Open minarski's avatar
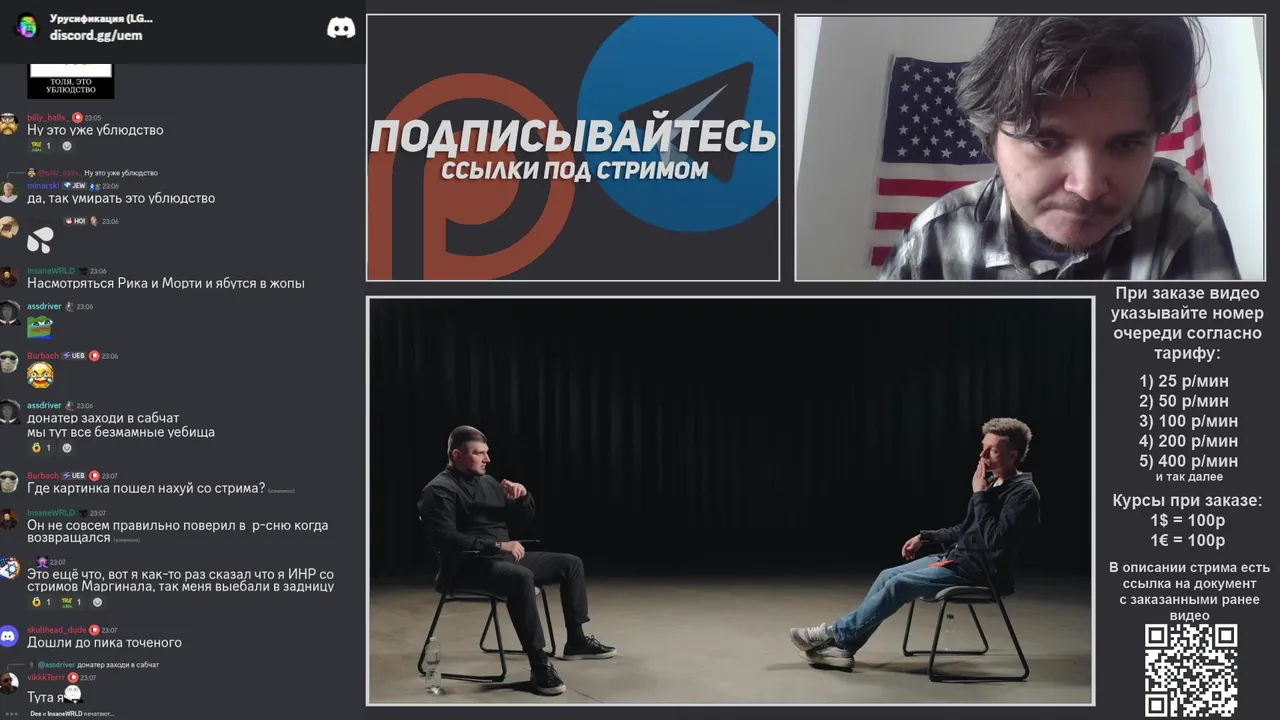The image size is (1280, 720). point(9,192)
